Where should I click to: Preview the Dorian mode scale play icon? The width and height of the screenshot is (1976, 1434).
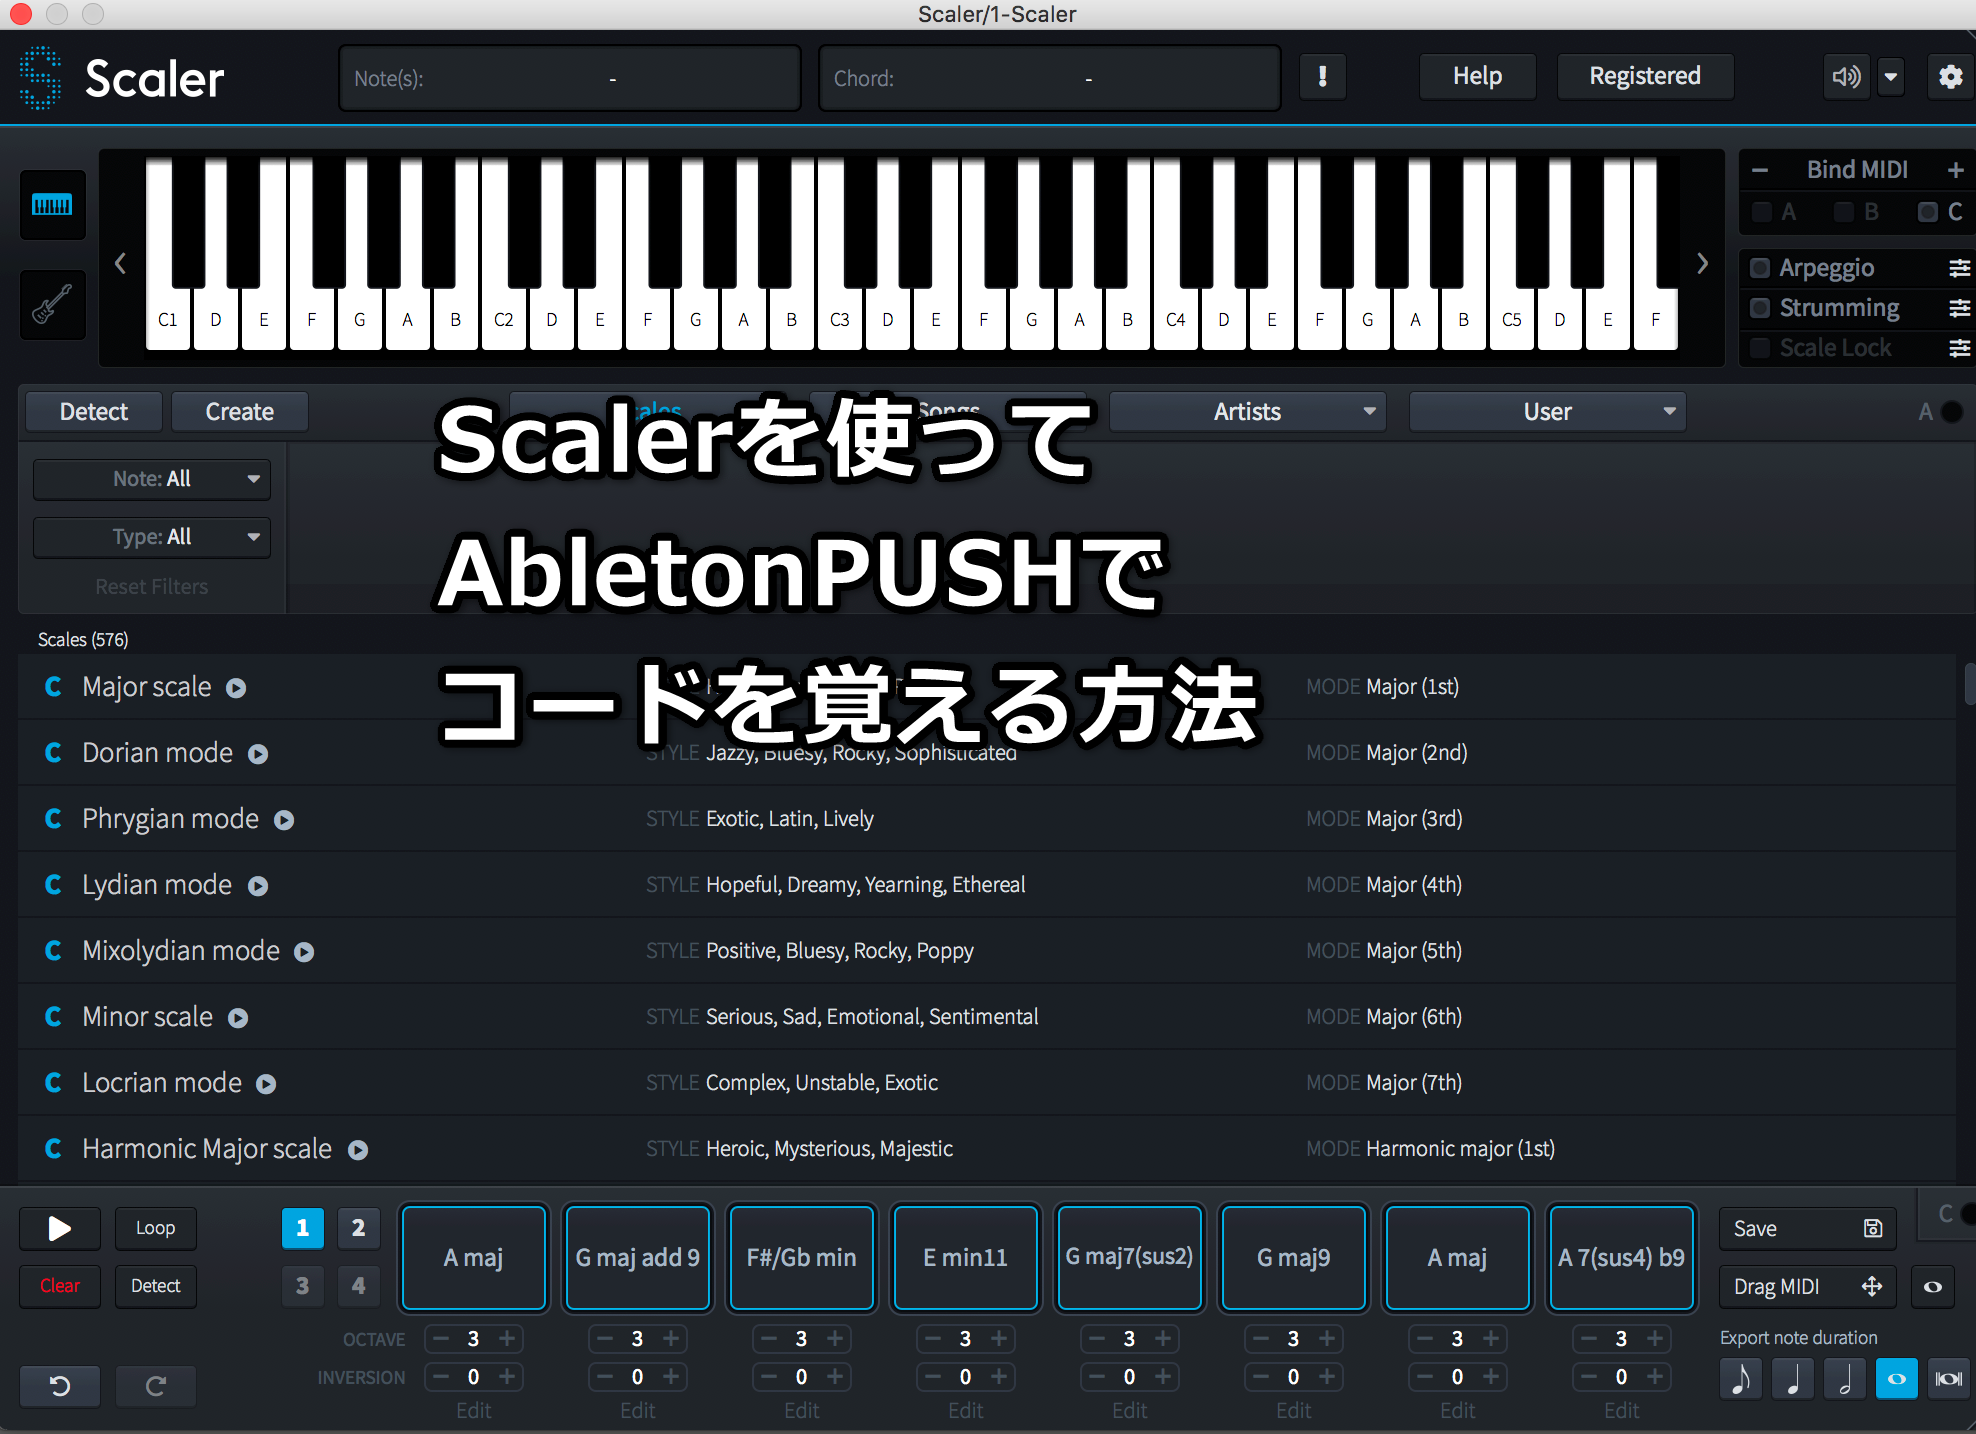coord(258,754)
